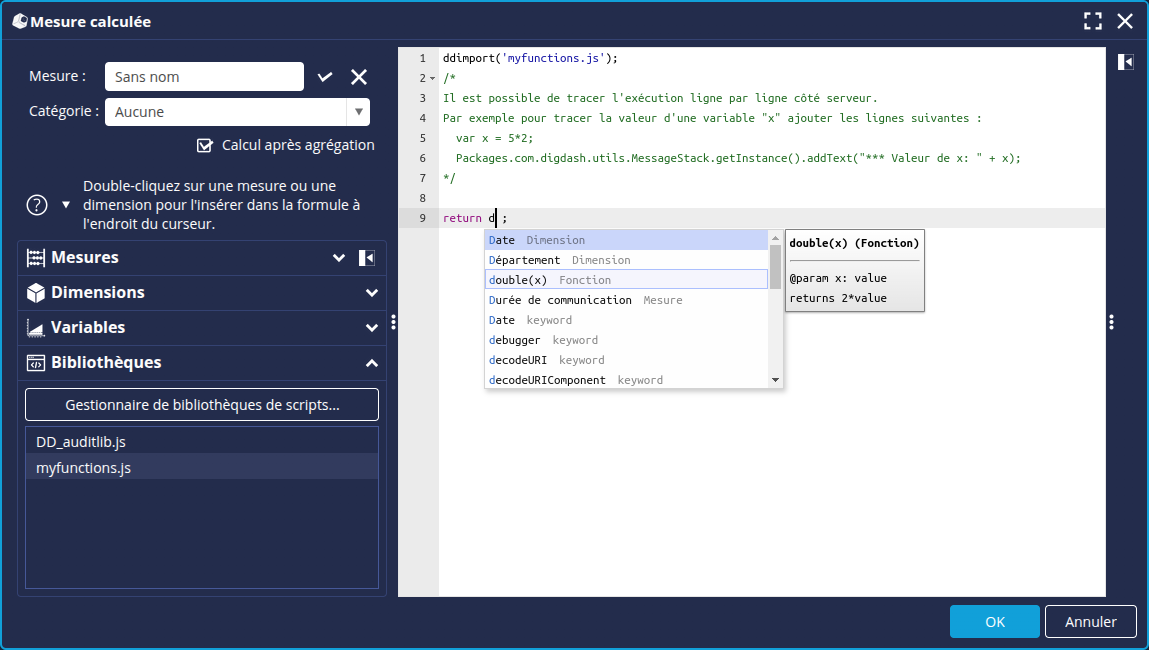Click the Bibliothèques section header
1149x650 pixels.
click(x=202, y=363)
